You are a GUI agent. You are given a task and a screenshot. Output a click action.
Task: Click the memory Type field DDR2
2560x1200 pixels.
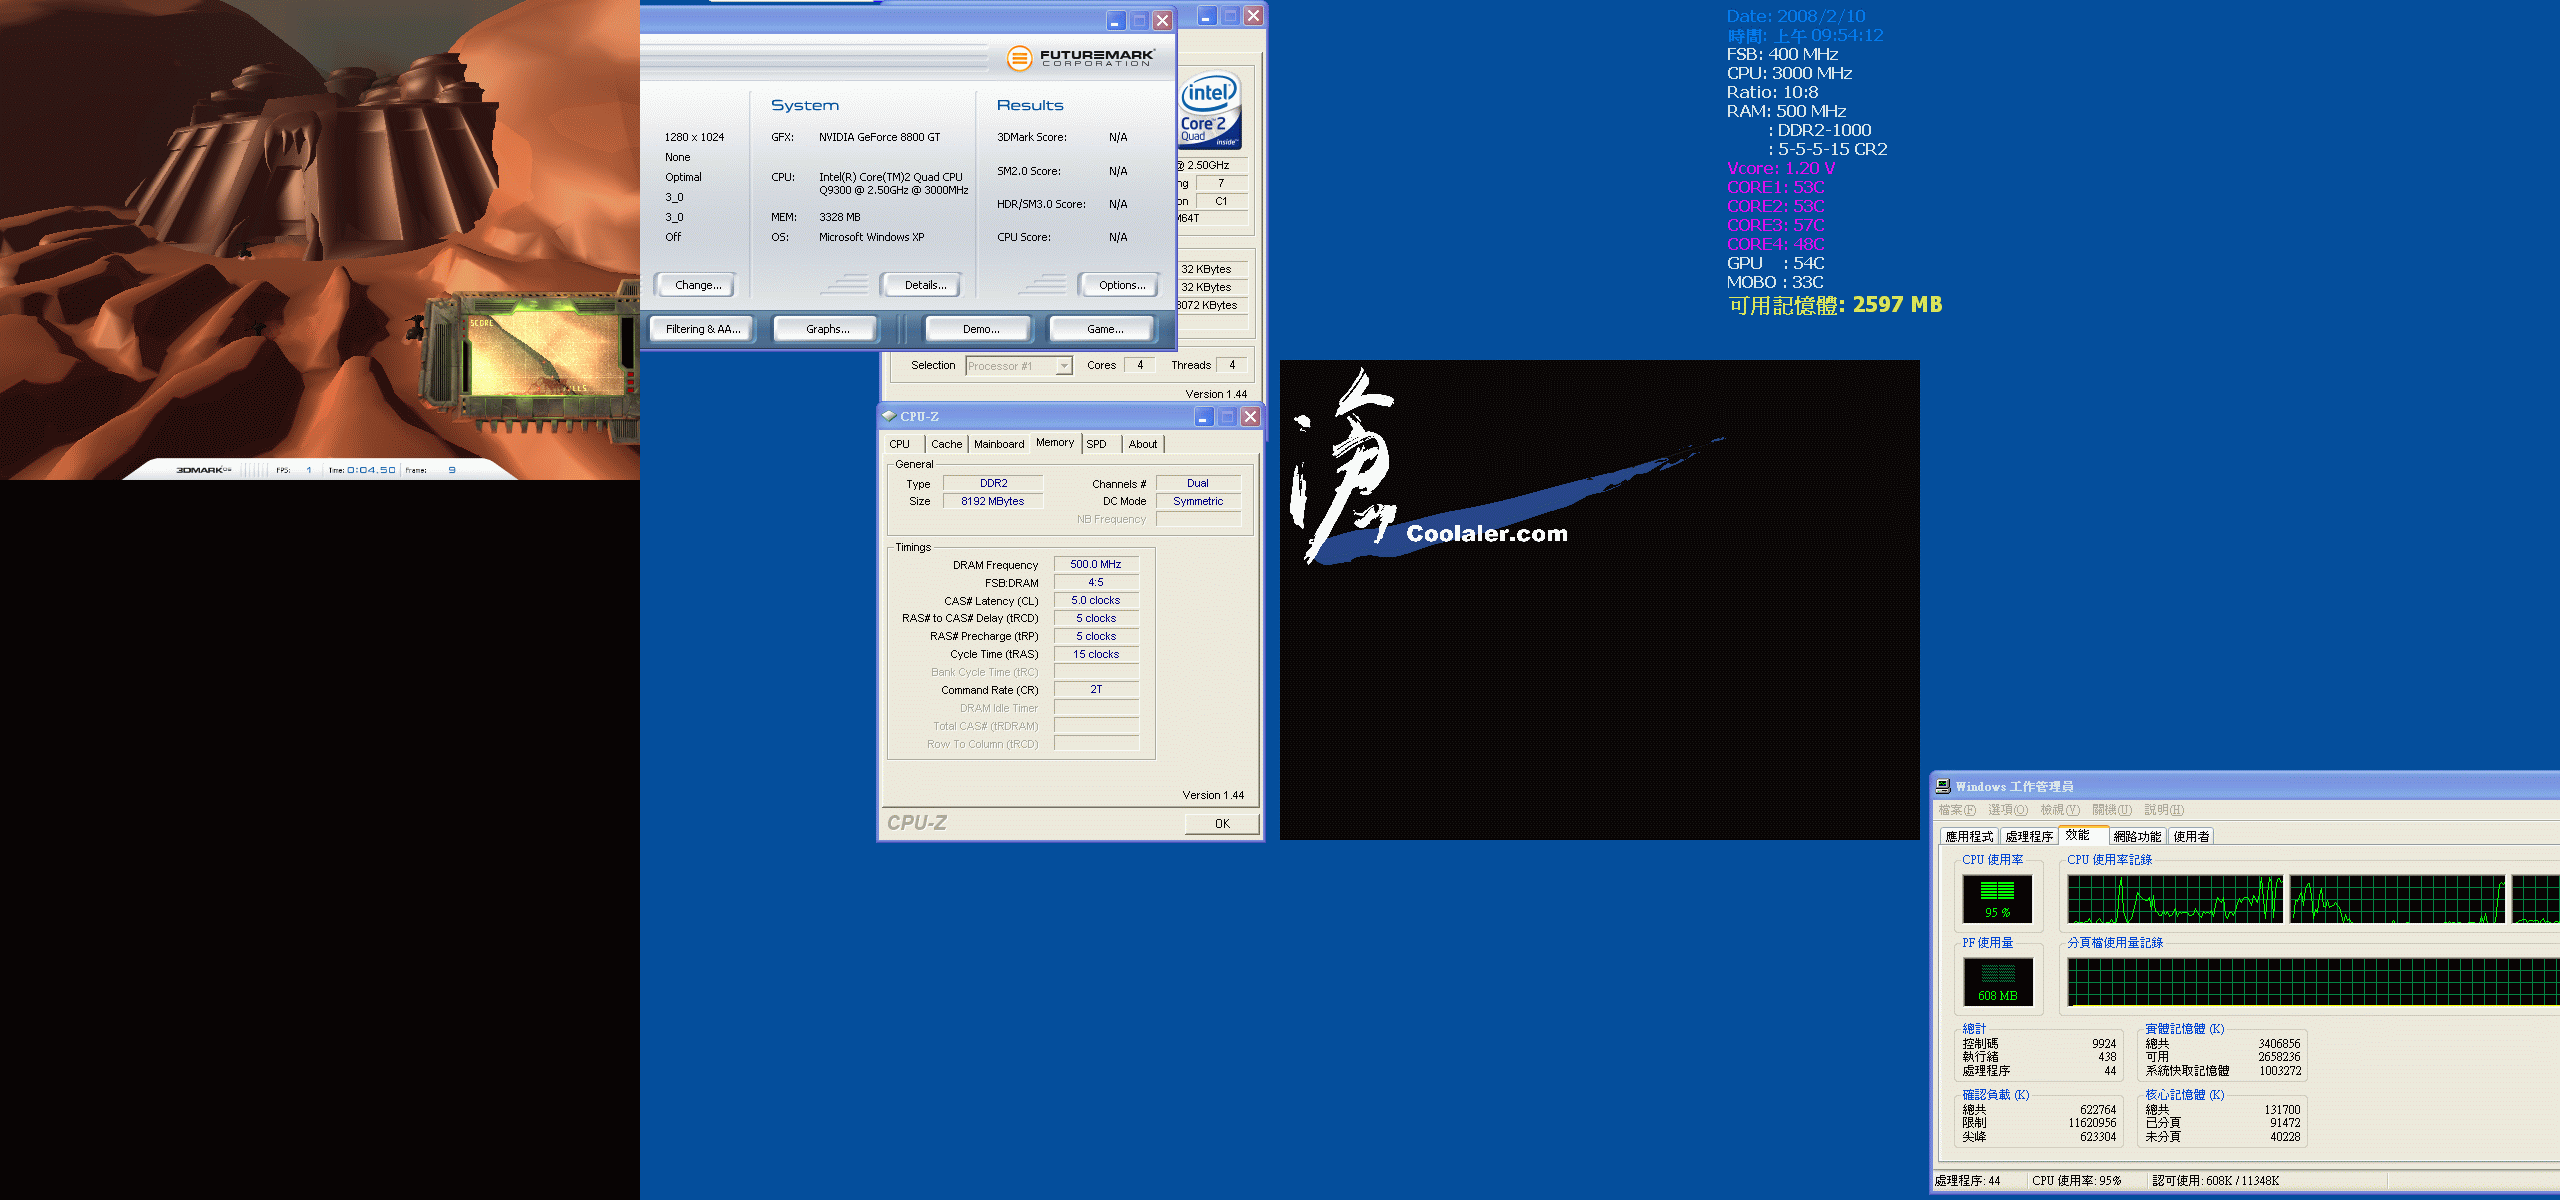993,484
